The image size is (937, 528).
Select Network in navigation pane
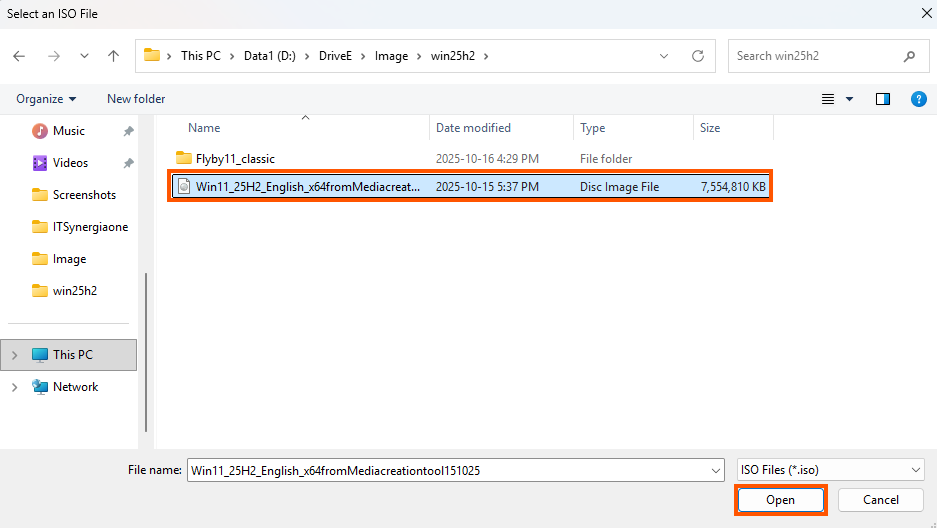75,387
